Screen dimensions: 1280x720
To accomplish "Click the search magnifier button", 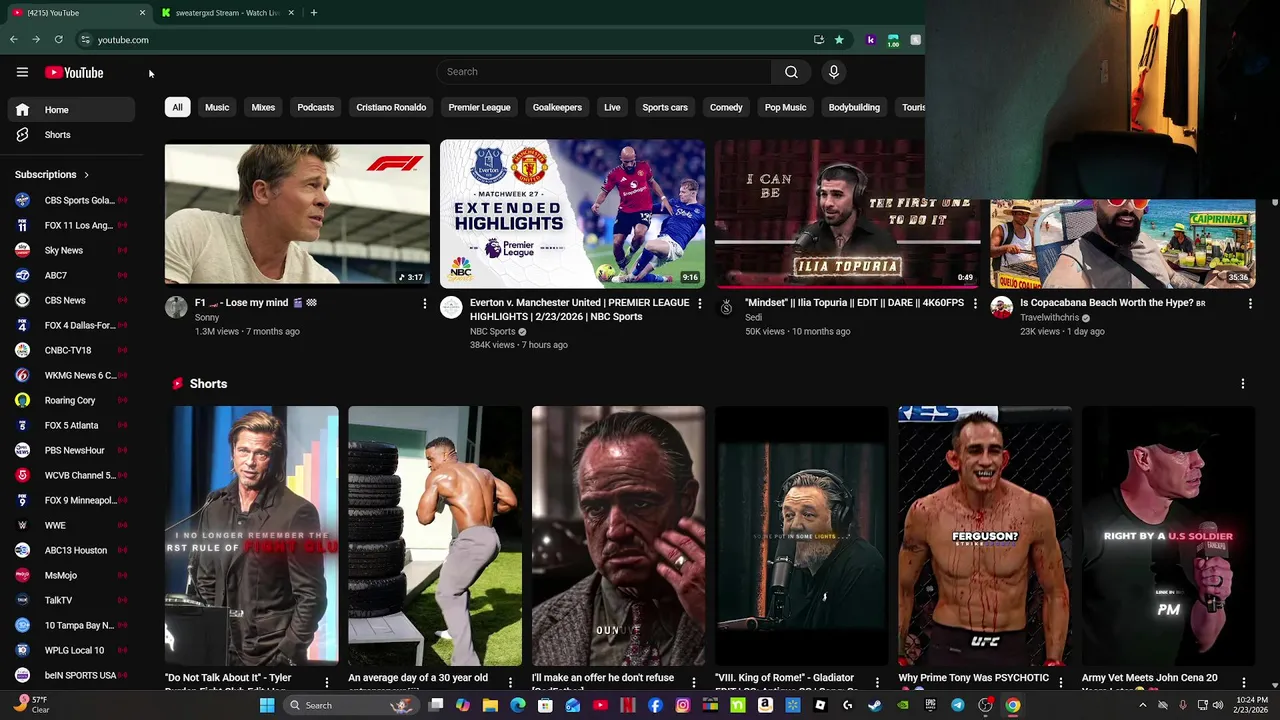I will (x=791, y=72).
